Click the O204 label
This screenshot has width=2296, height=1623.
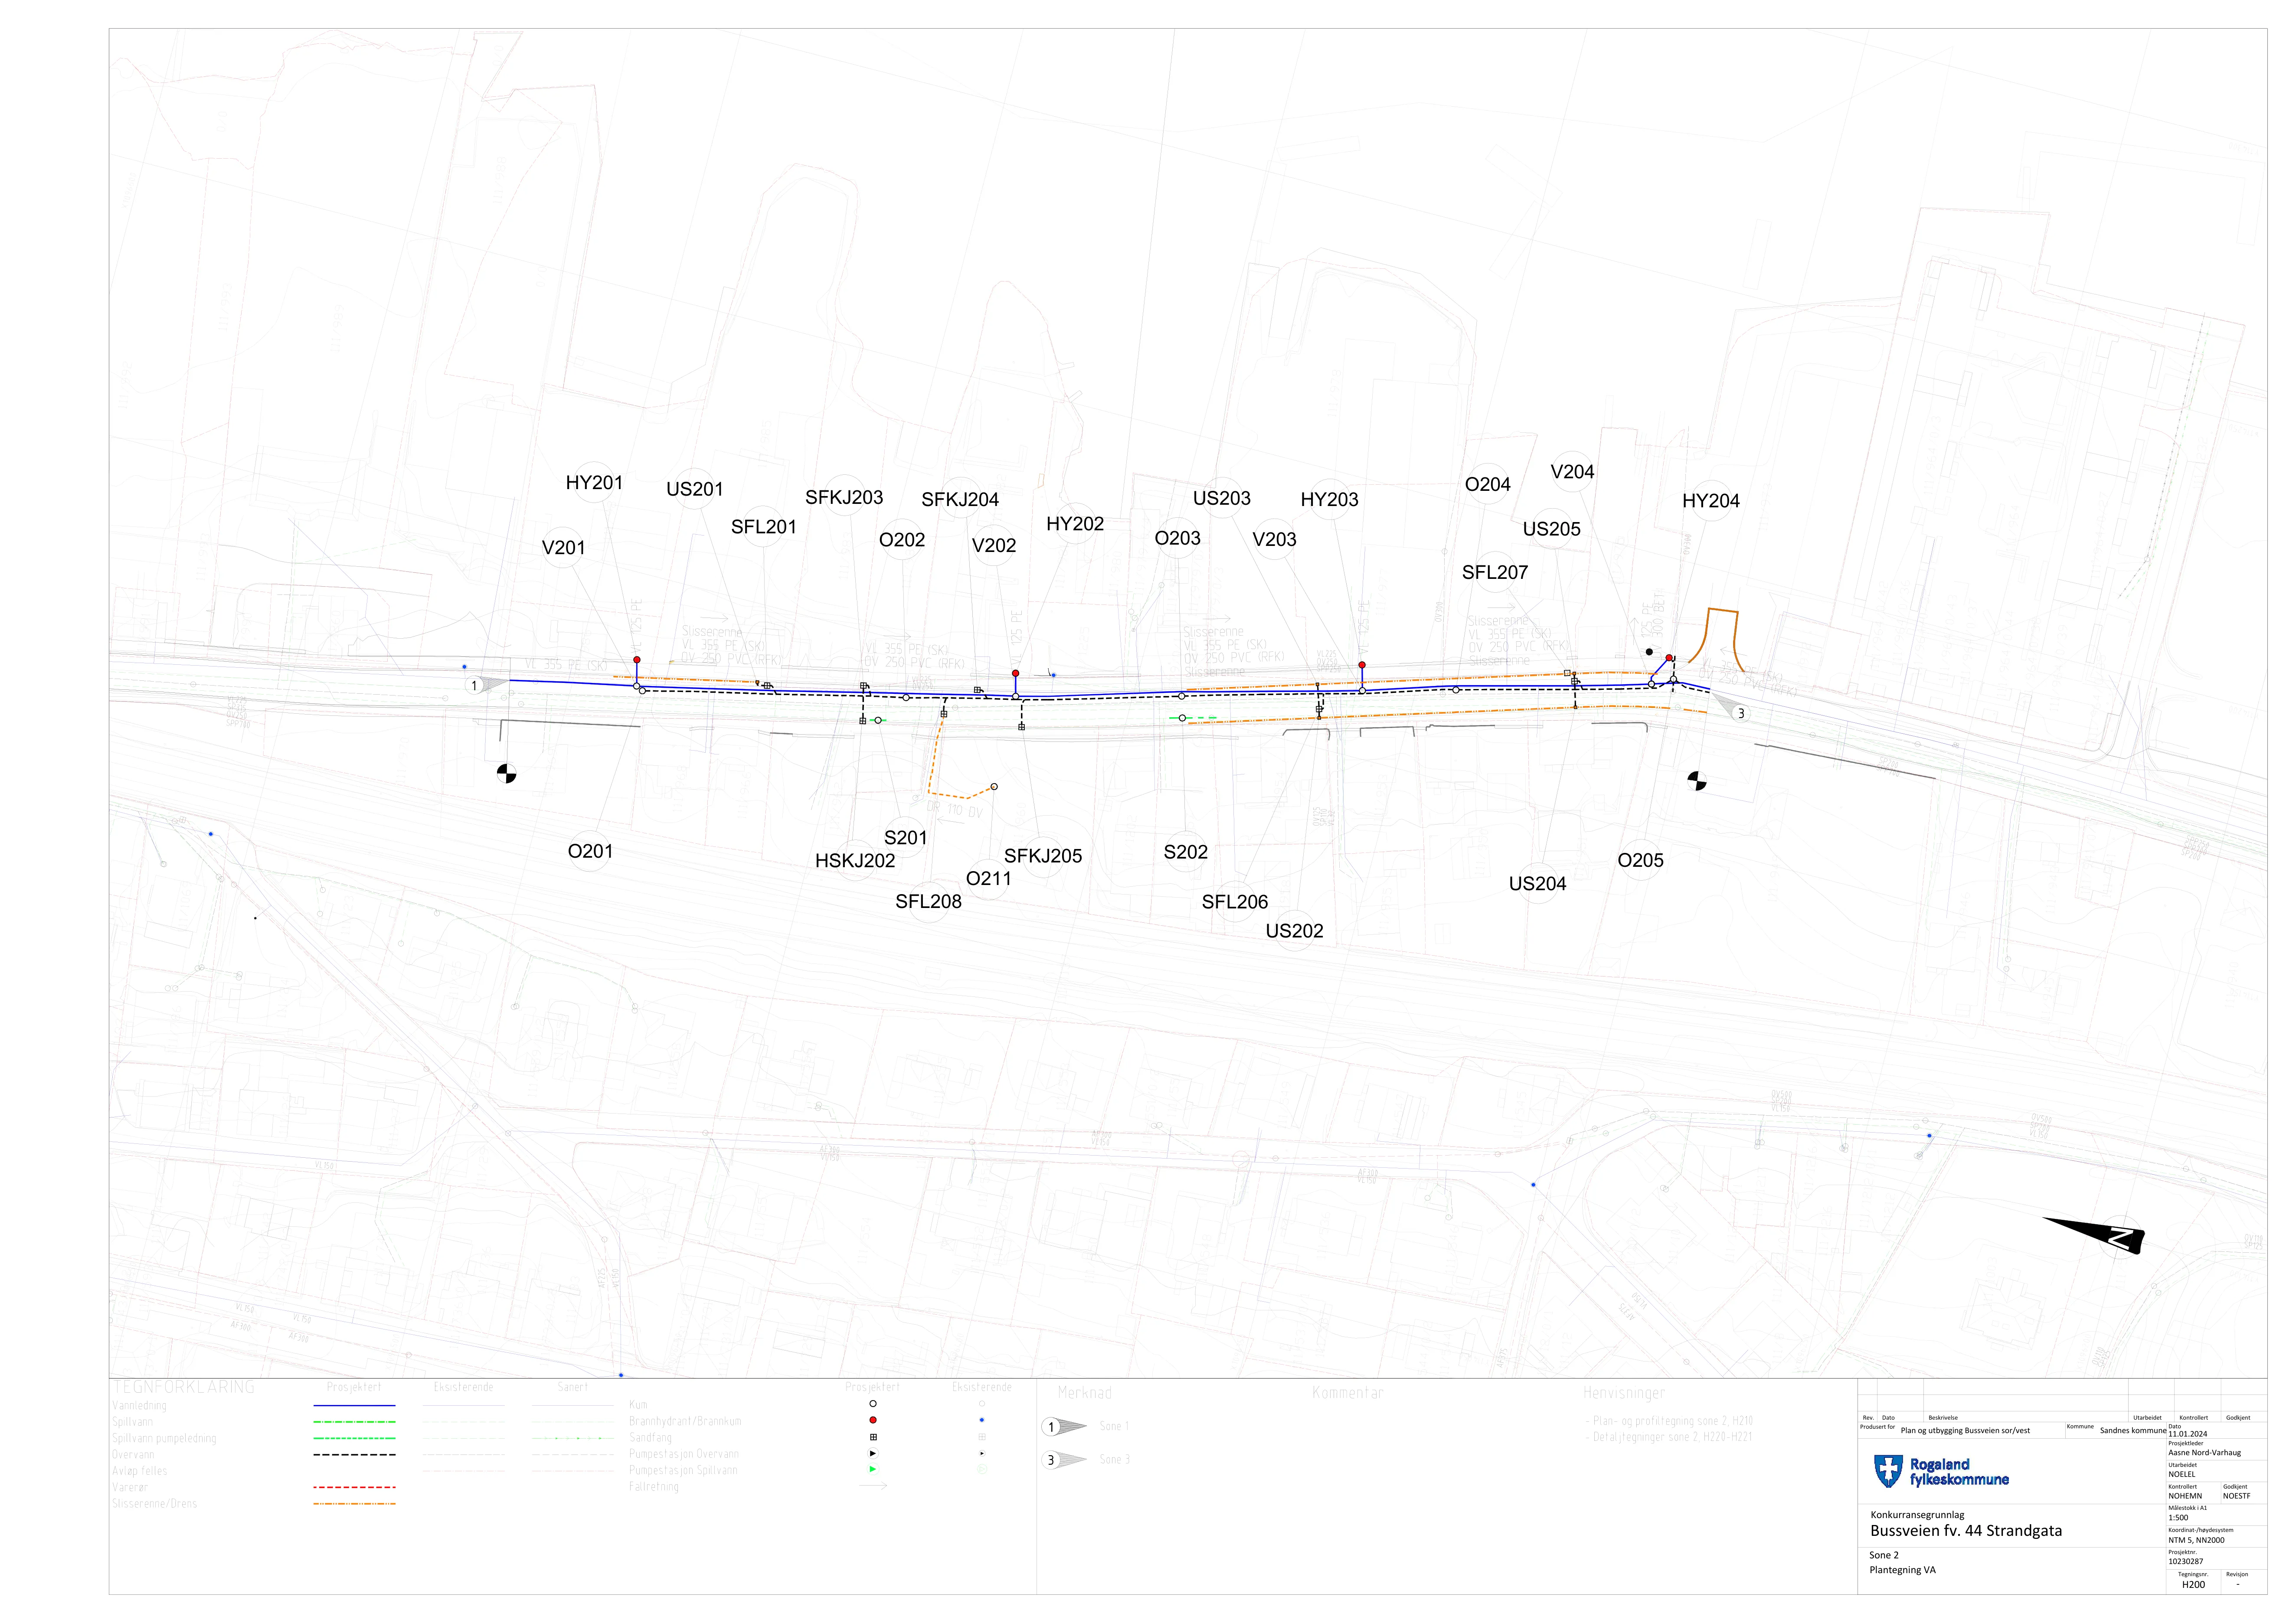tap(1488, 485)
